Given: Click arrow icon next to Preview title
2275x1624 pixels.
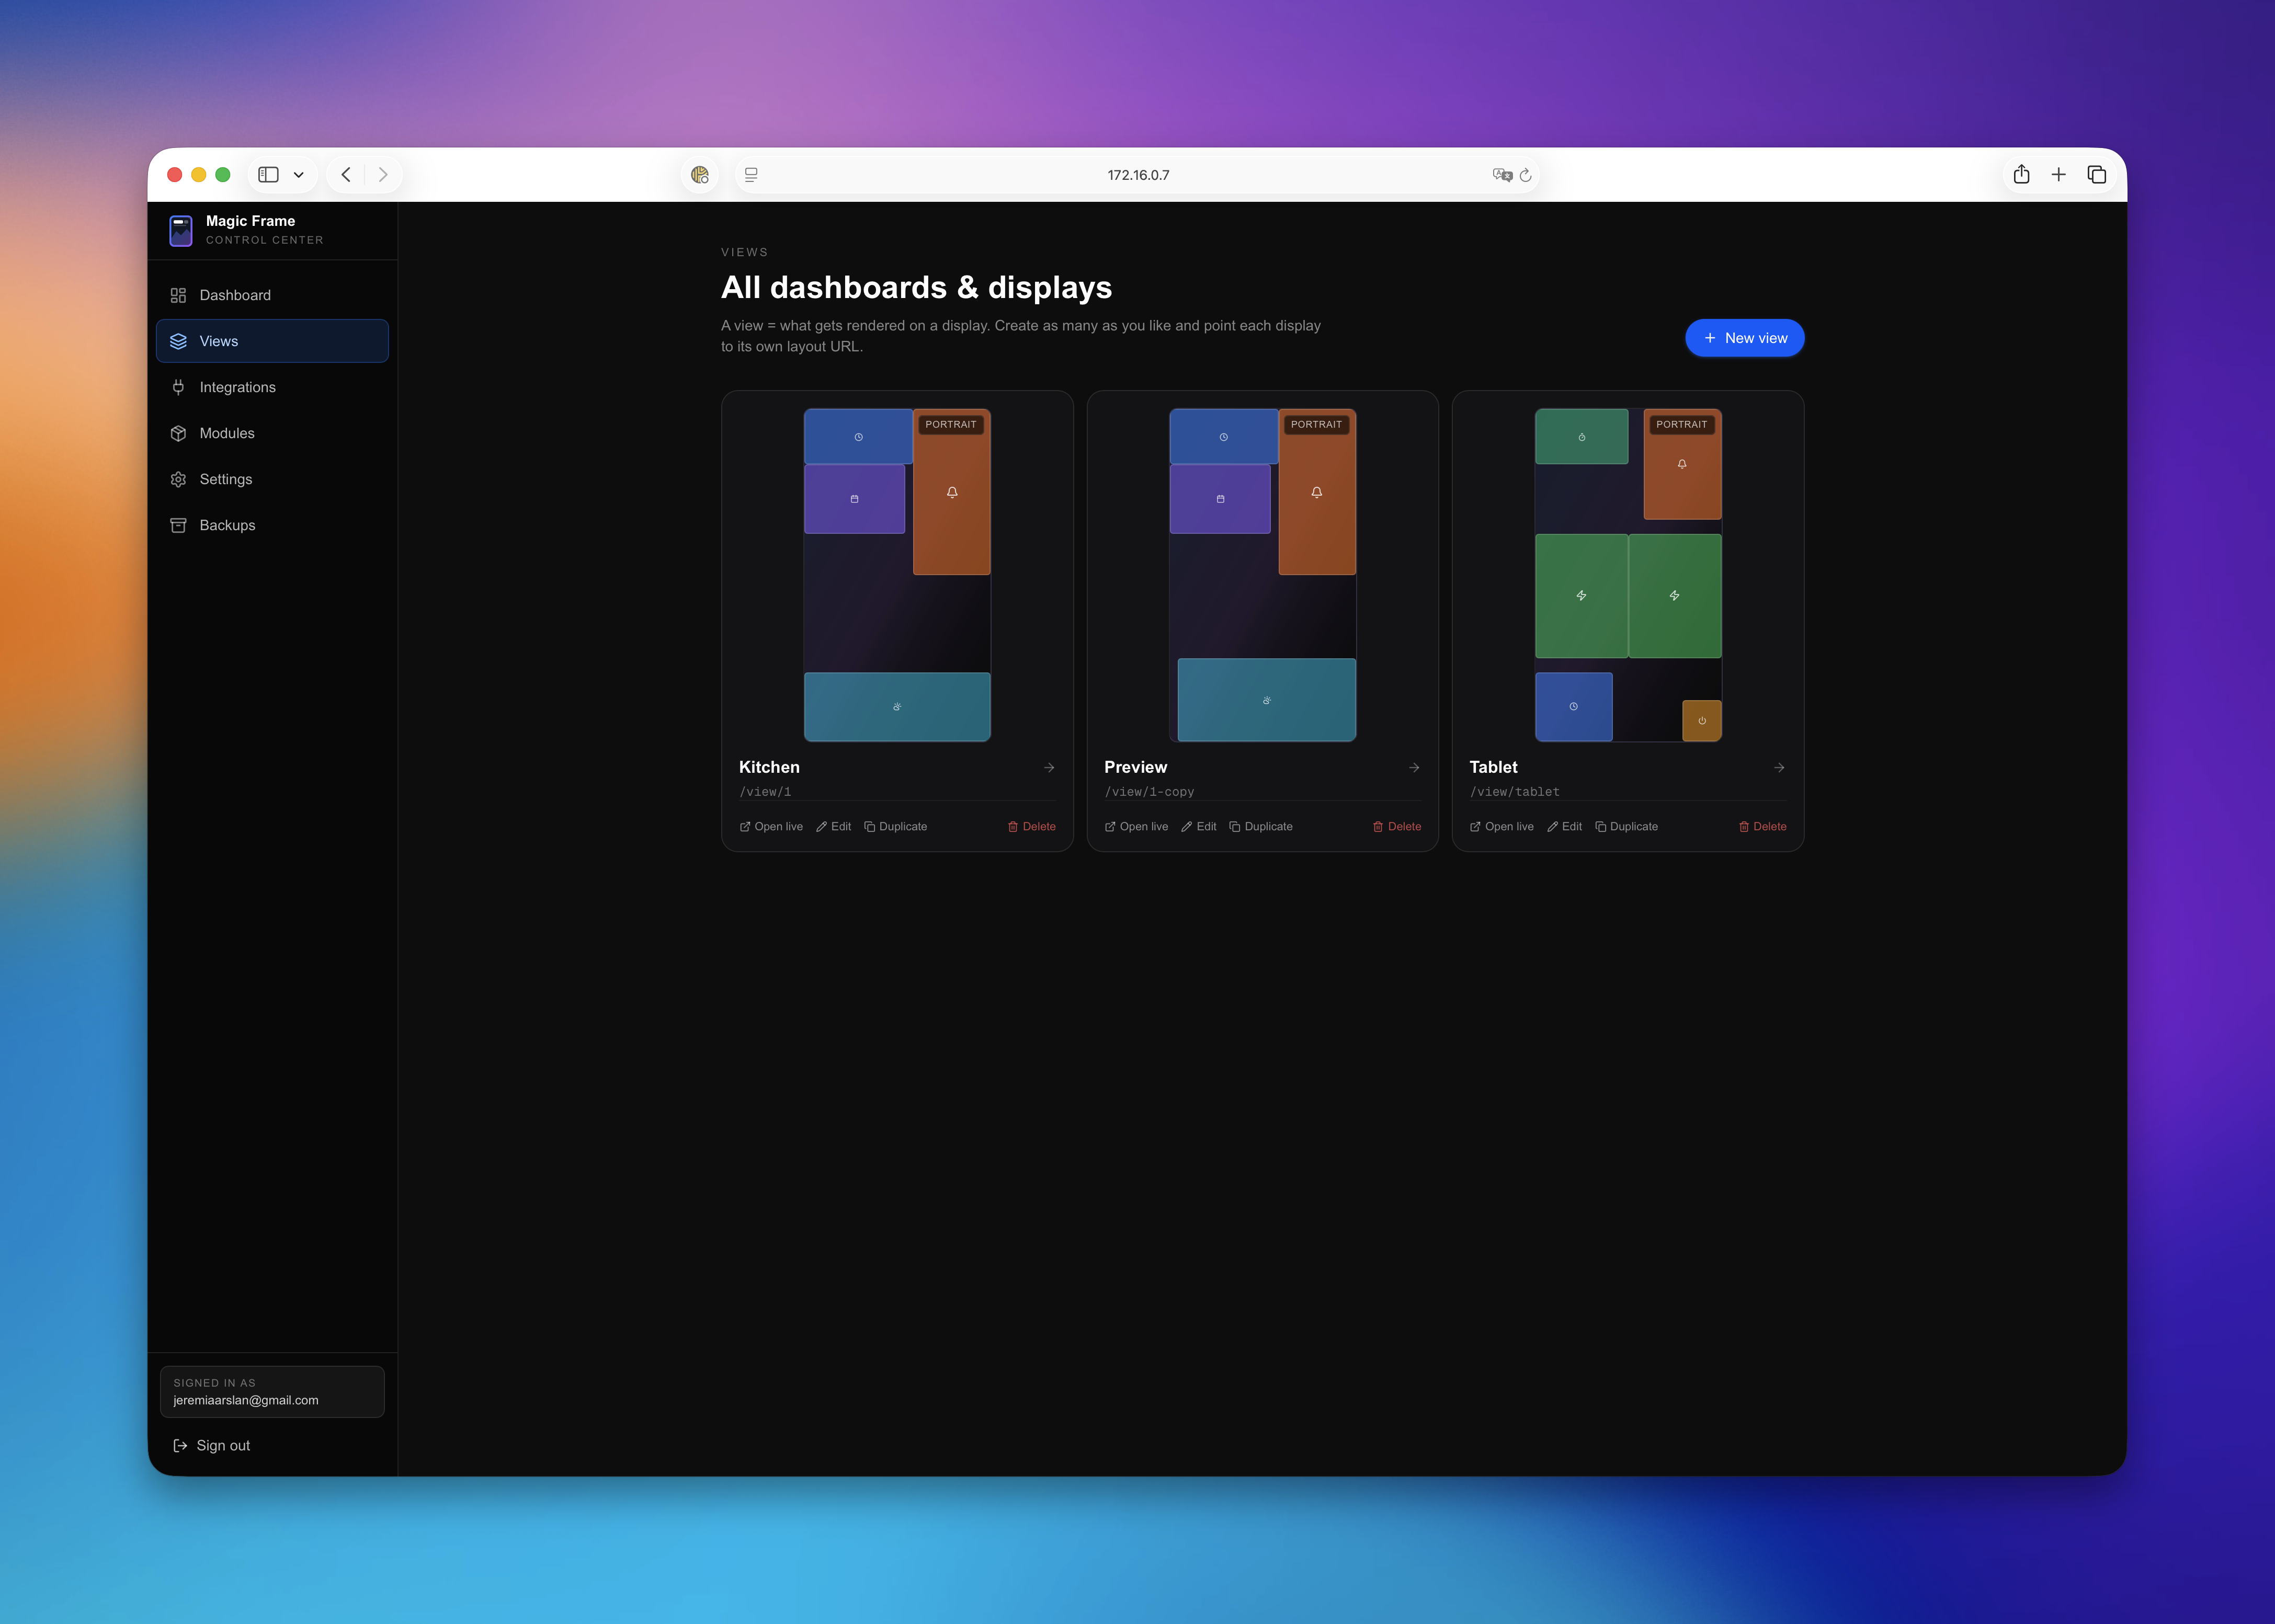Looking at the screenshot, I should point(1414,768).
